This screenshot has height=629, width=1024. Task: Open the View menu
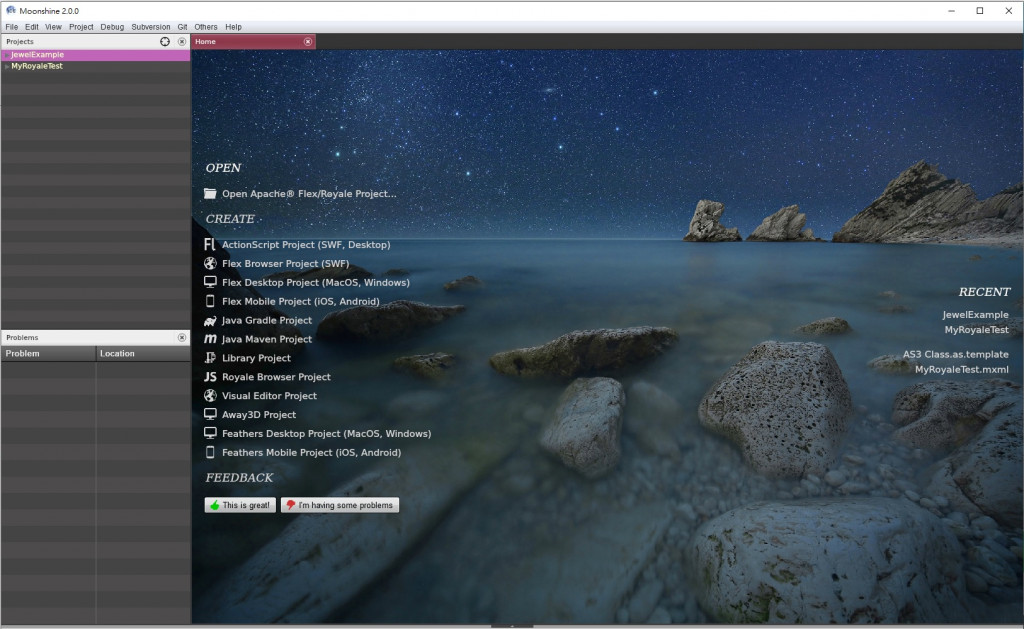pos(53,27)
